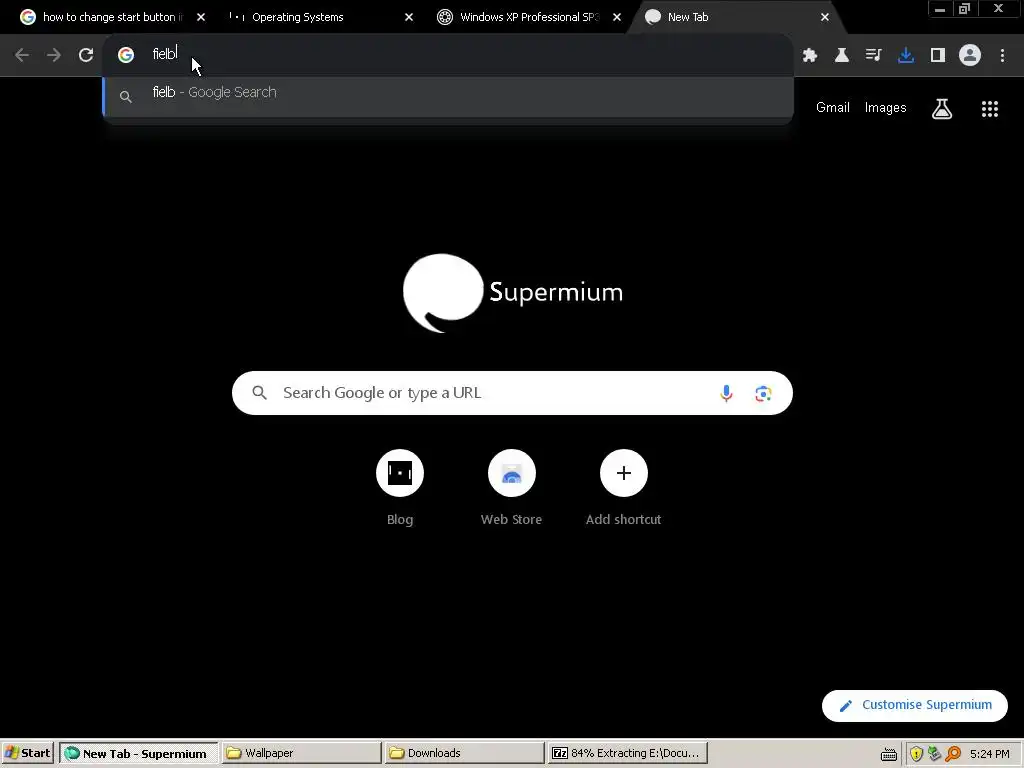Open the flask experiments icon in toolbar
Viewport: 1024px width, 768px height.
[x=842, y=56]
